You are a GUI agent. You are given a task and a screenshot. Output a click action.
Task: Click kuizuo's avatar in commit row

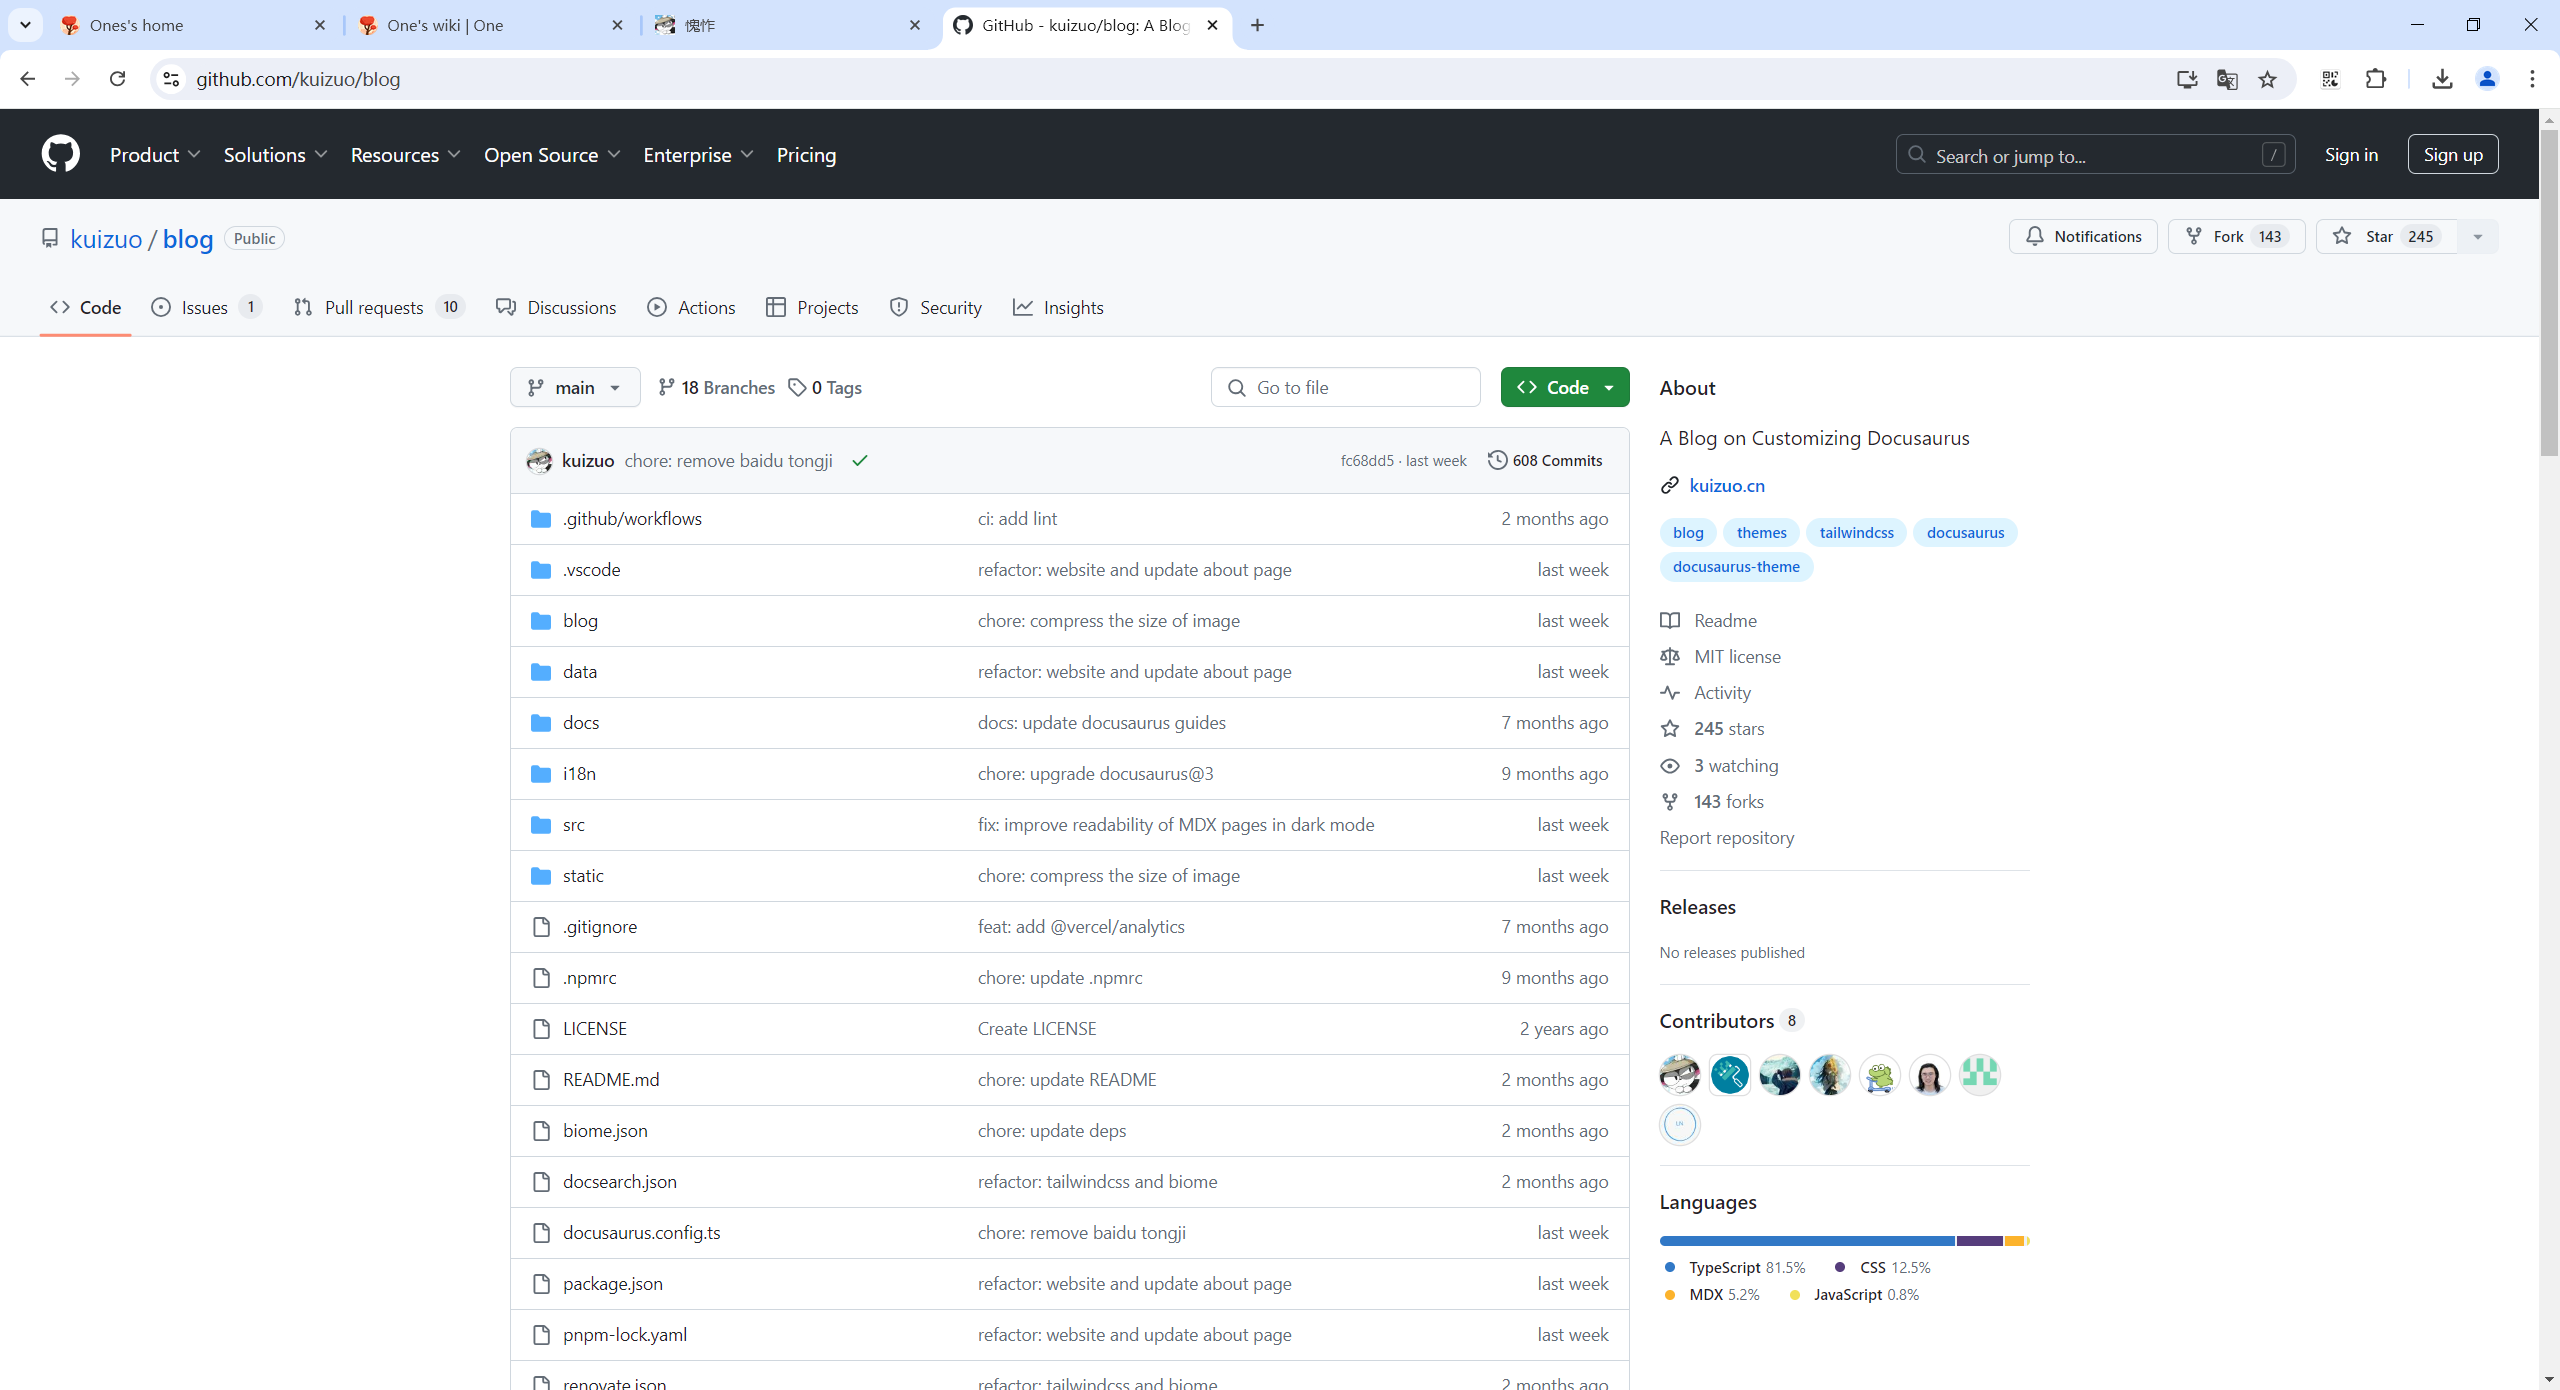tap(539, 460)
